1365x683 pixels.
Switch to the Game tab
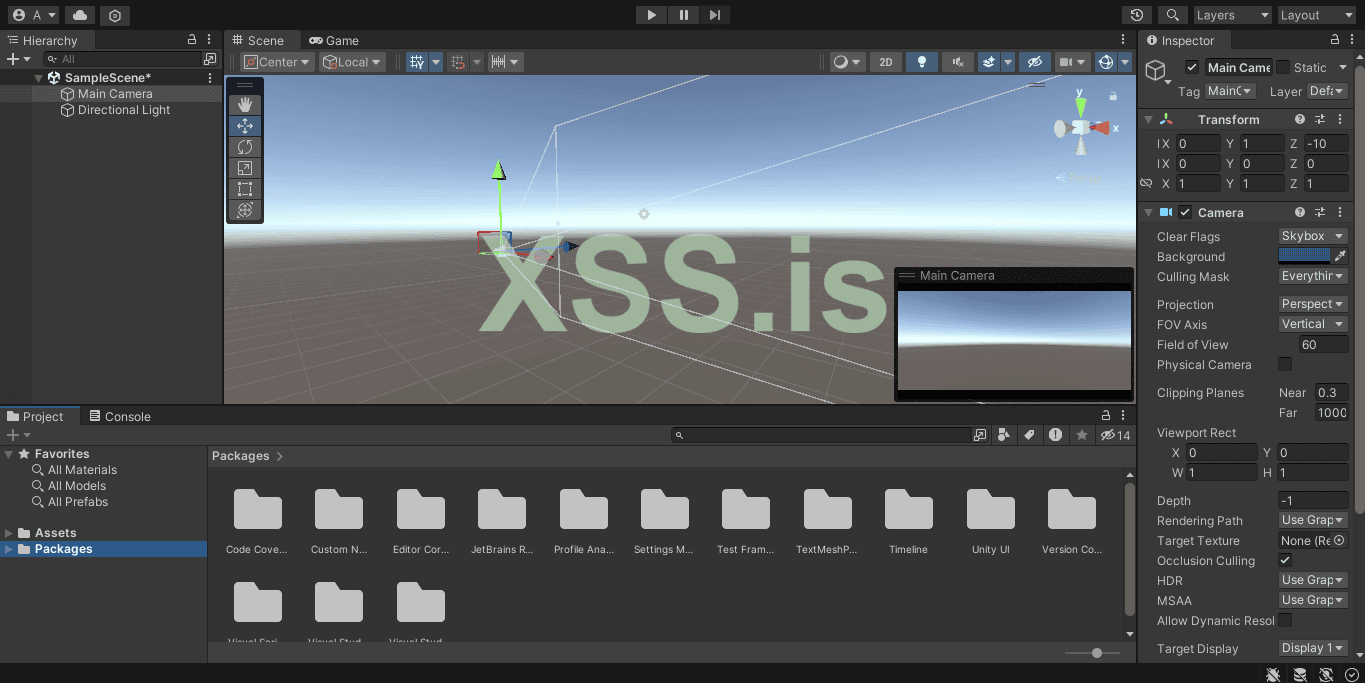point(334,41)
